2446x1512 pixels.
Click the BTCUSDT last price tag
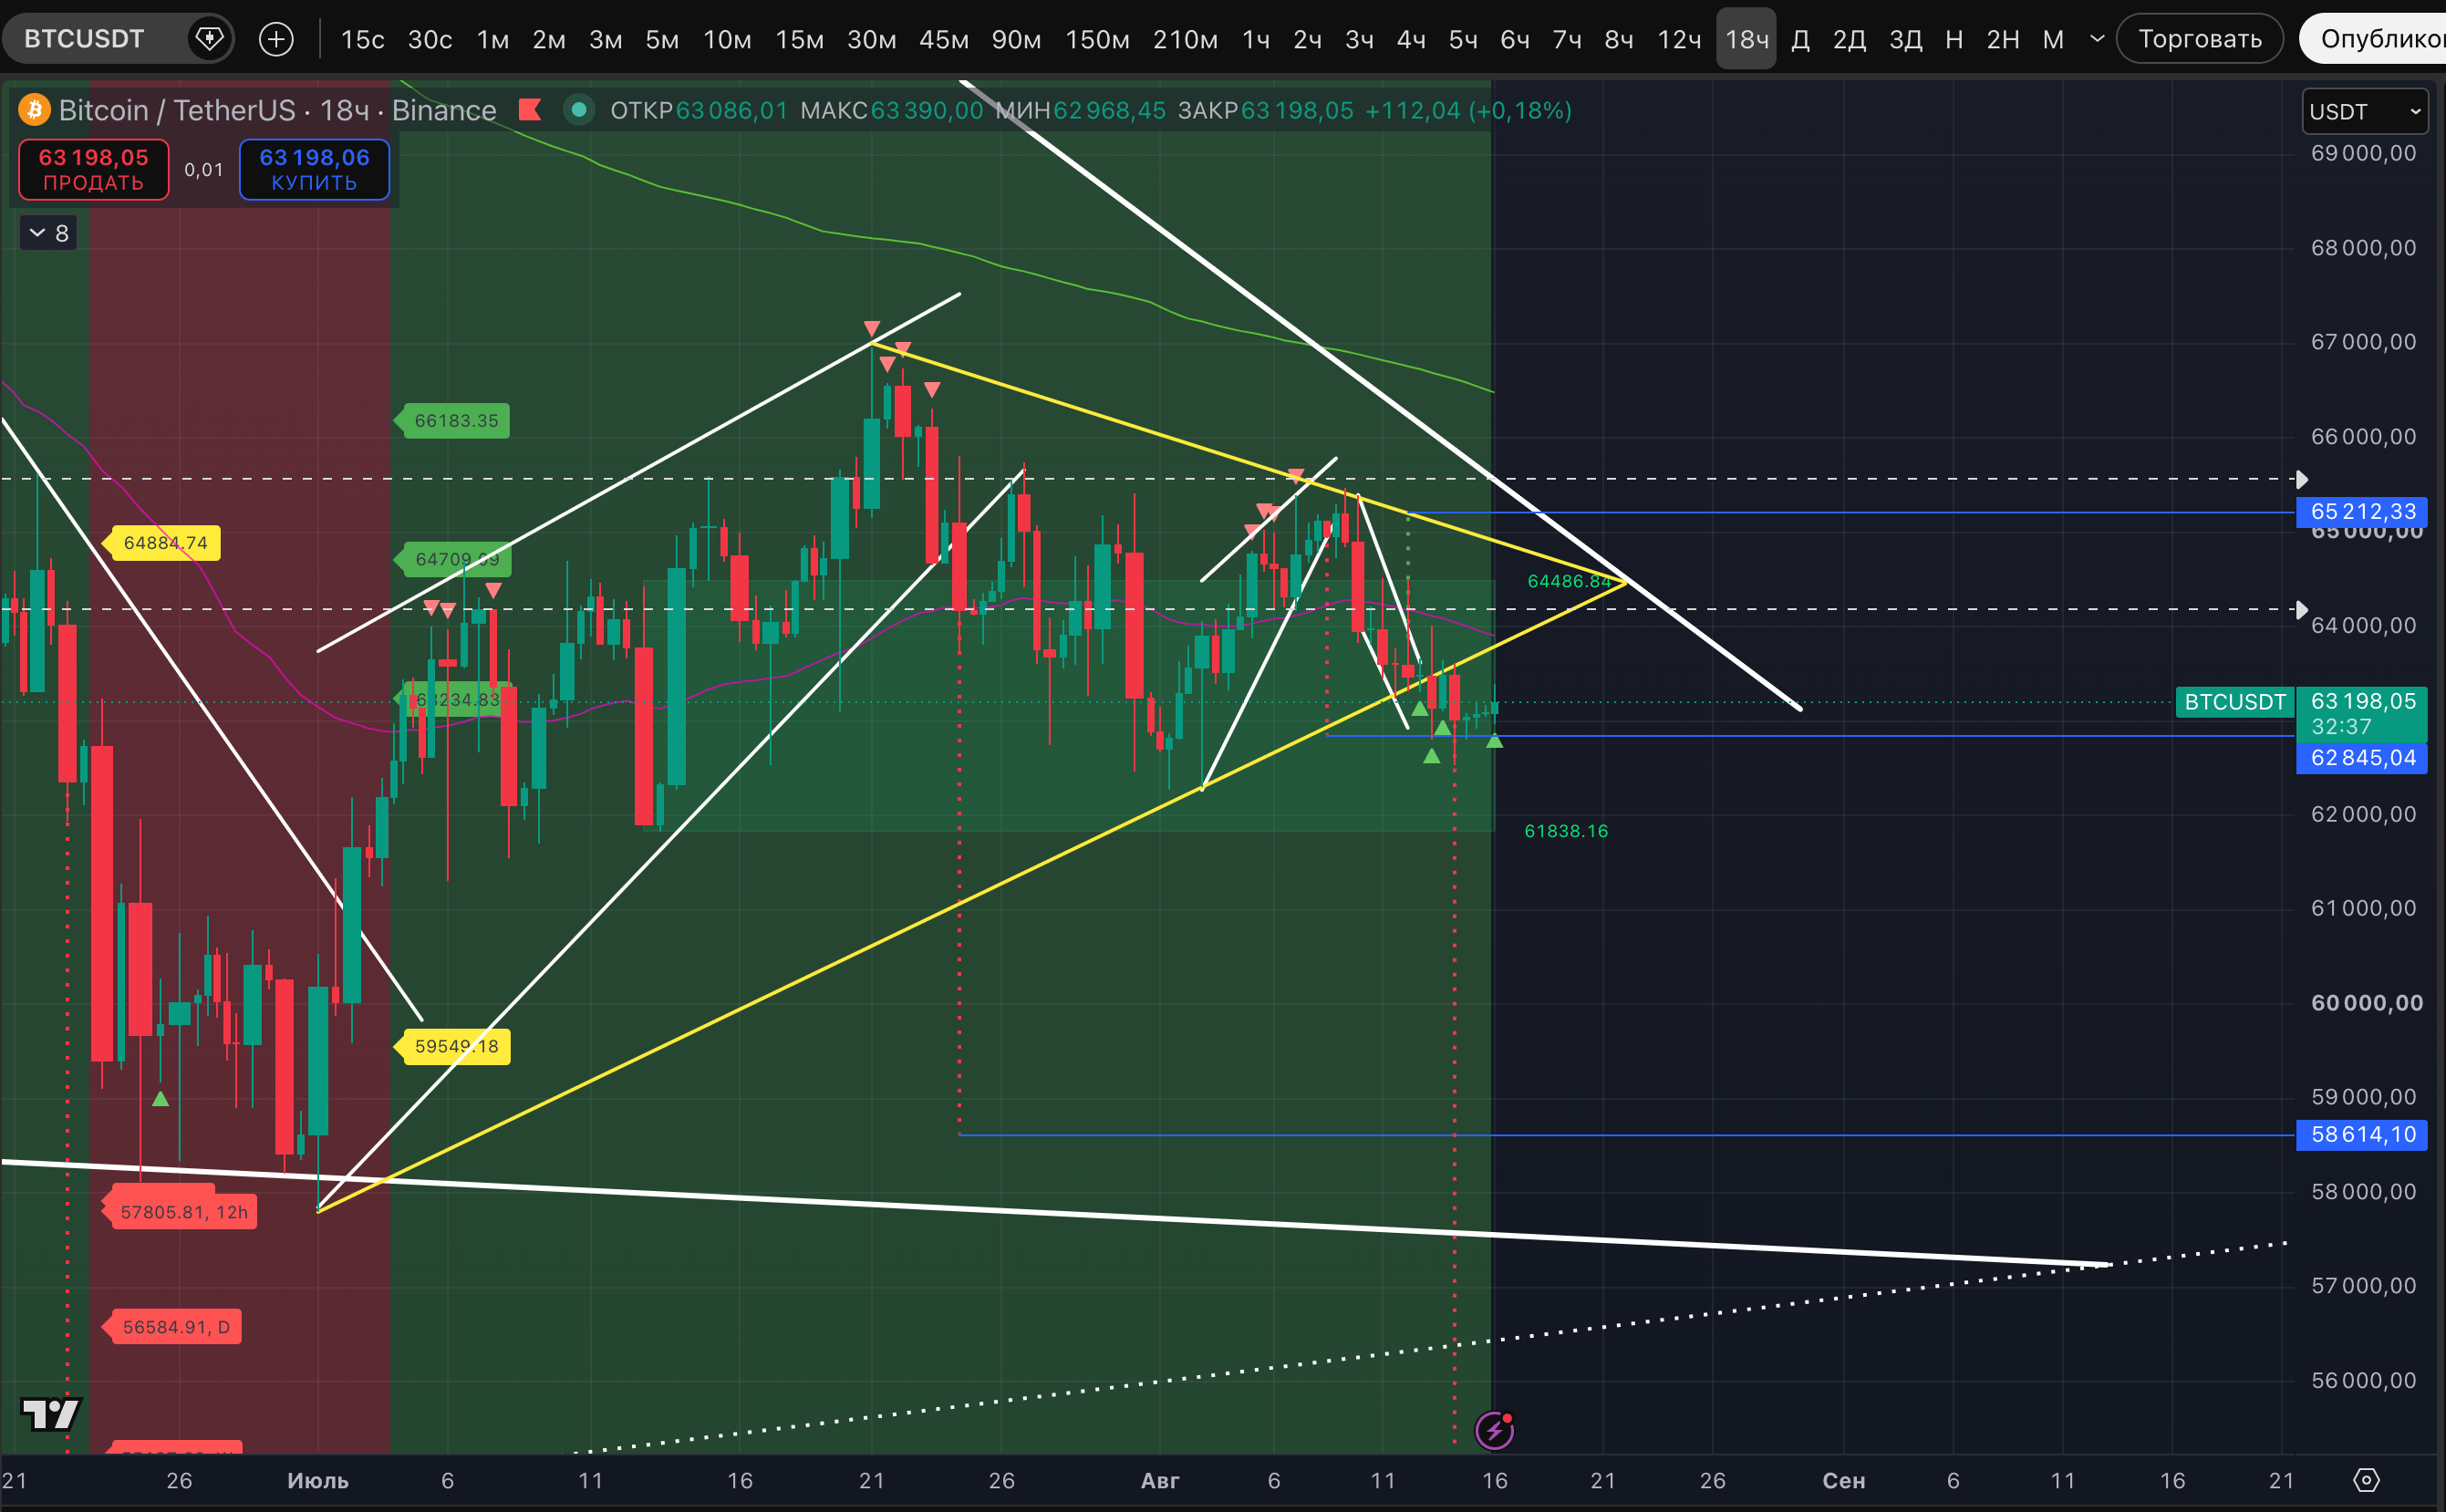click(2234, 702)
